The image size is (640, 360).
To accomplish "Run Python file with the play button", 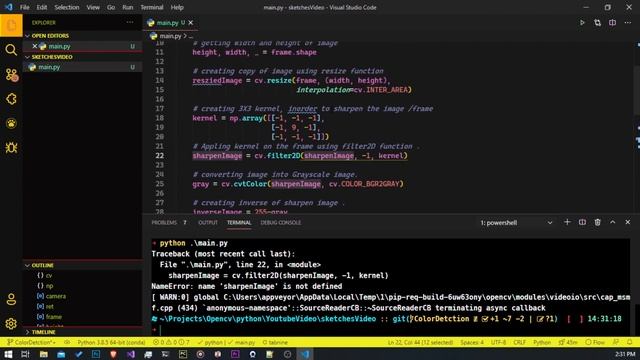I will coord(582,23).
